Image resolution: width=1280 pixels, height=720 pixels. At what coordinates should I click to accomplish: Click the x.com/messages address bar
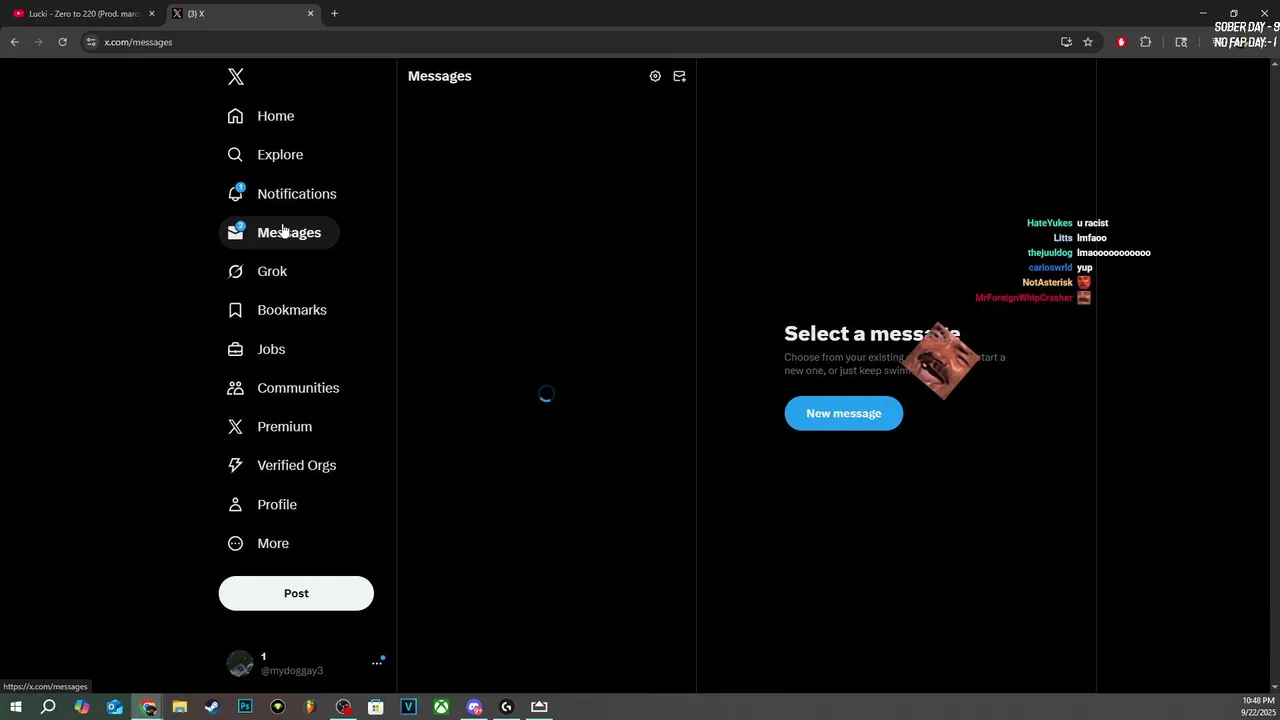(570, 42)
